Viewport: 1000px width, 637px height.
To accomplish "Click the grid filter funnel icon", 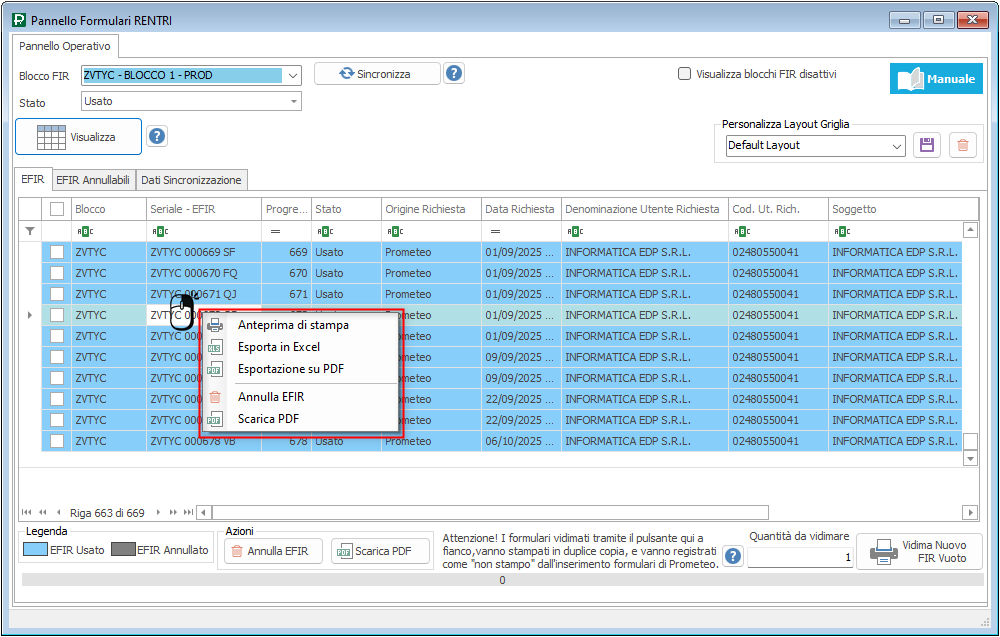I will 29,231.
